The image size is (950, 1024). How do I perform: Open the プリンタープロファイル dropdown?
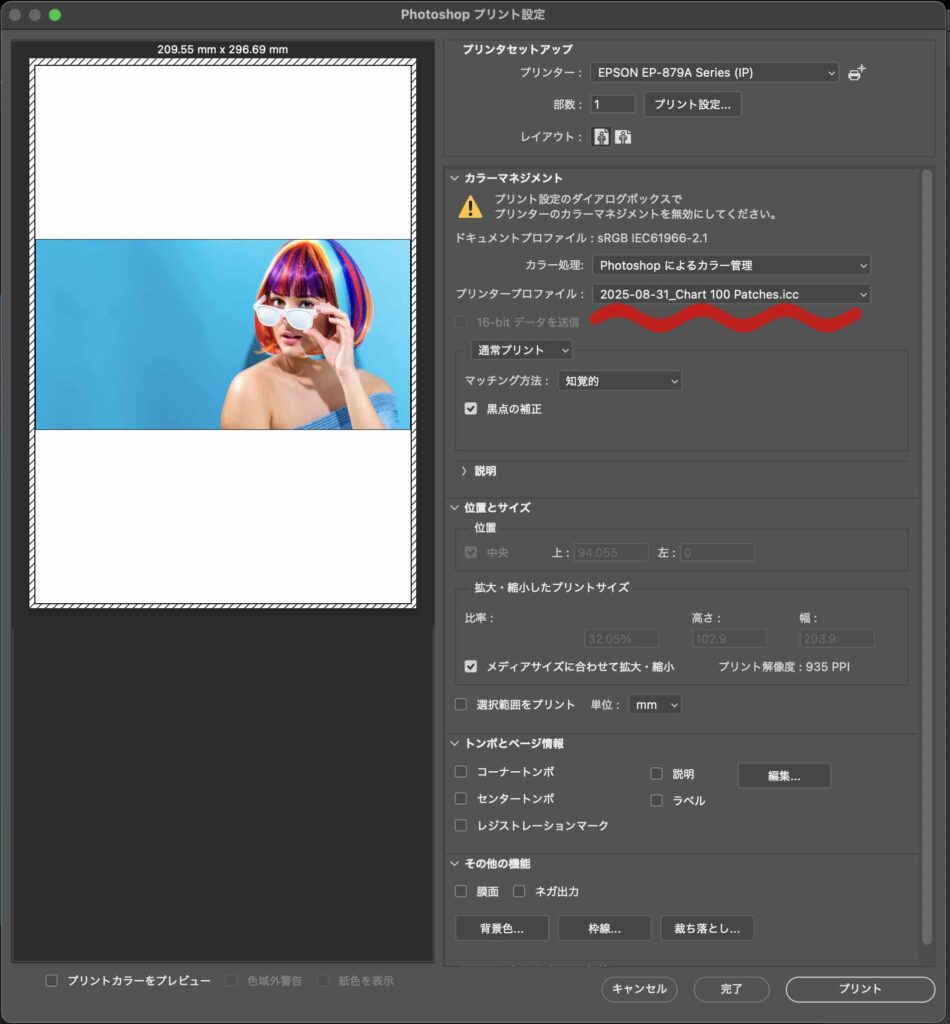pyautogui.click(x=730, y=294)
